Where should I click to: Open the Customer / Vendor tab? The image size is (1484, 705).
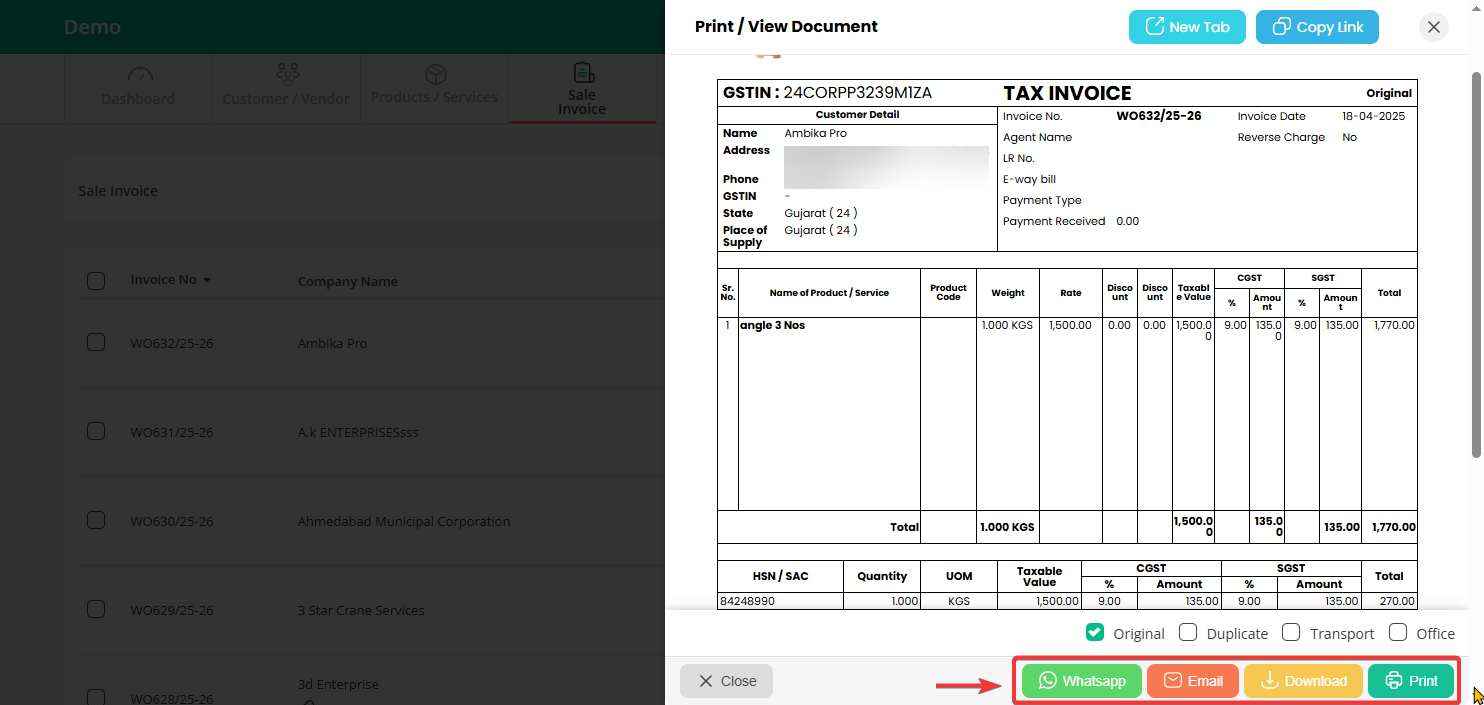[x=286, y=87]
